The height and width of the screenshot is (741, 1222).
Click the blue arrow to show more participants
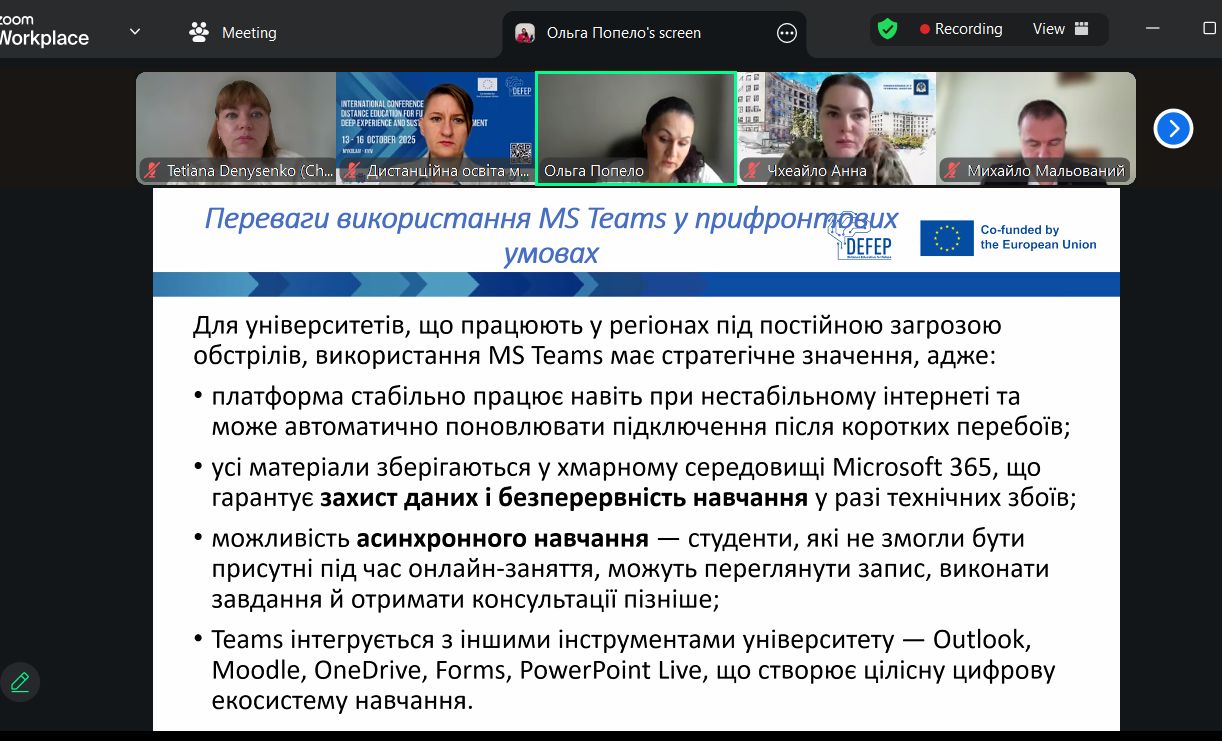(1173, 128)
